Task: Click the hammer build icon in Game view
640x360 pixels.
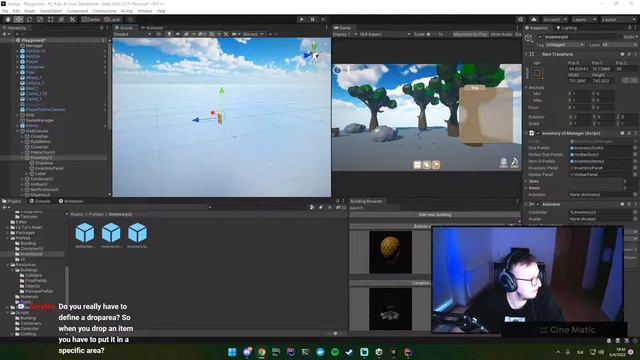Action: point(514,162)
